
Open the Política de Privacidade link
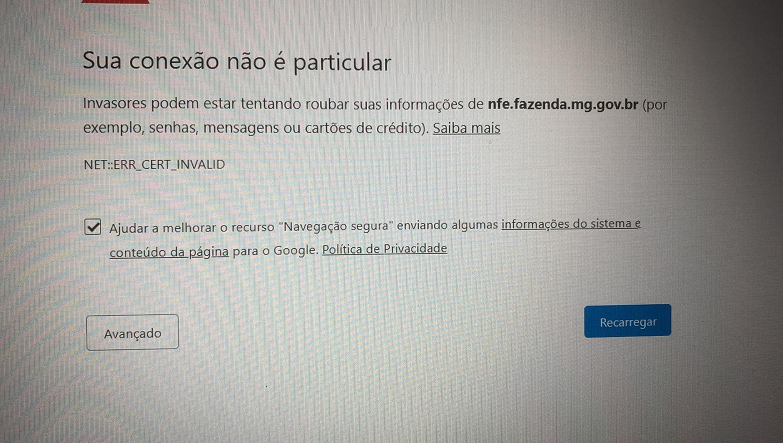(x=385, y=249)
